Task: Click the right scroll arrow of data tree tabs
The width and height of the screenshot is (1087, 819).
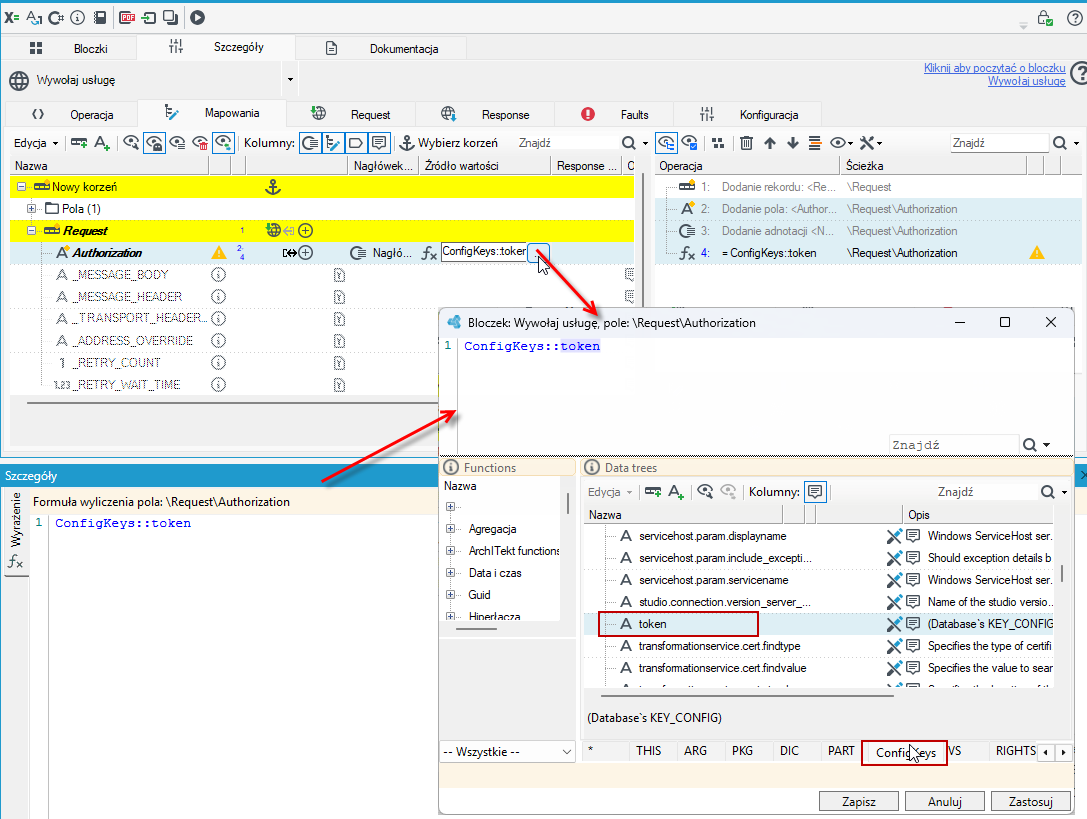Action: click(1063, 752)
